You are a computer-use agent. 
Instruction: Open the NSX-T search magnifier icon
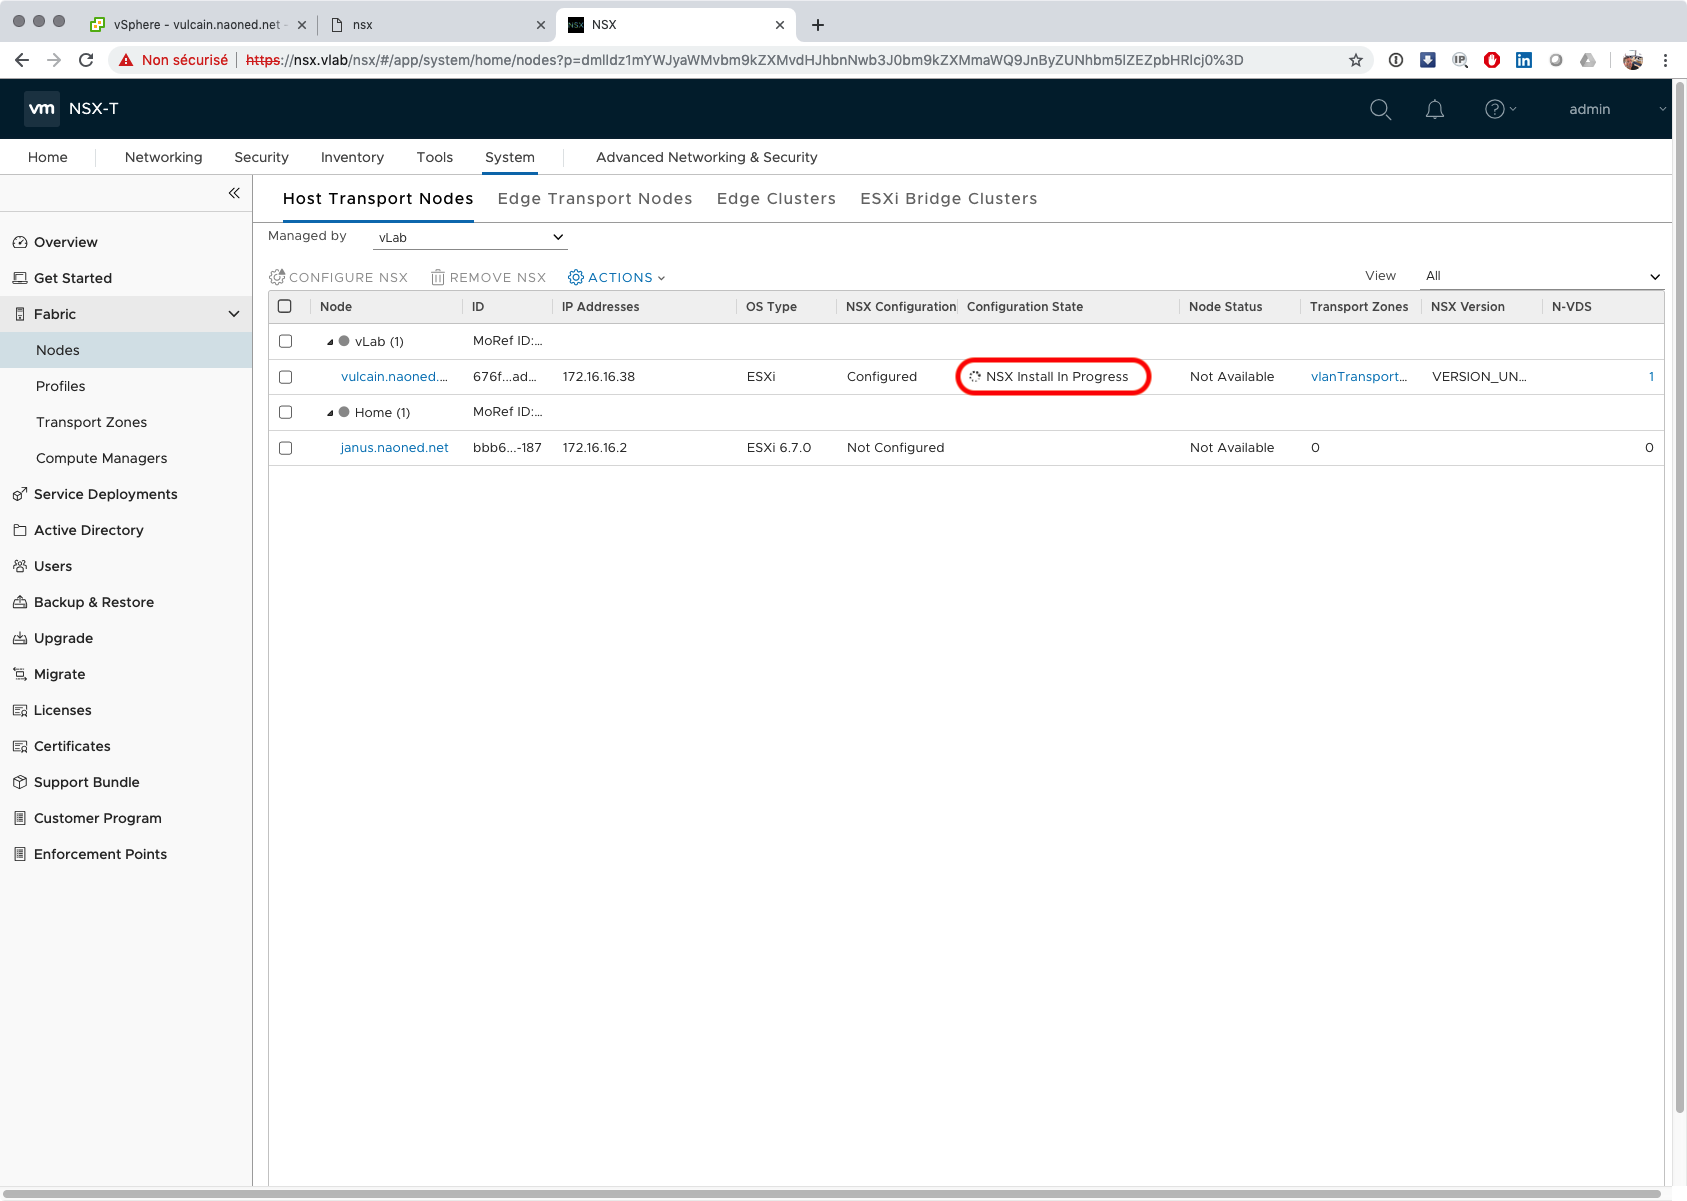coord(1380,110)
